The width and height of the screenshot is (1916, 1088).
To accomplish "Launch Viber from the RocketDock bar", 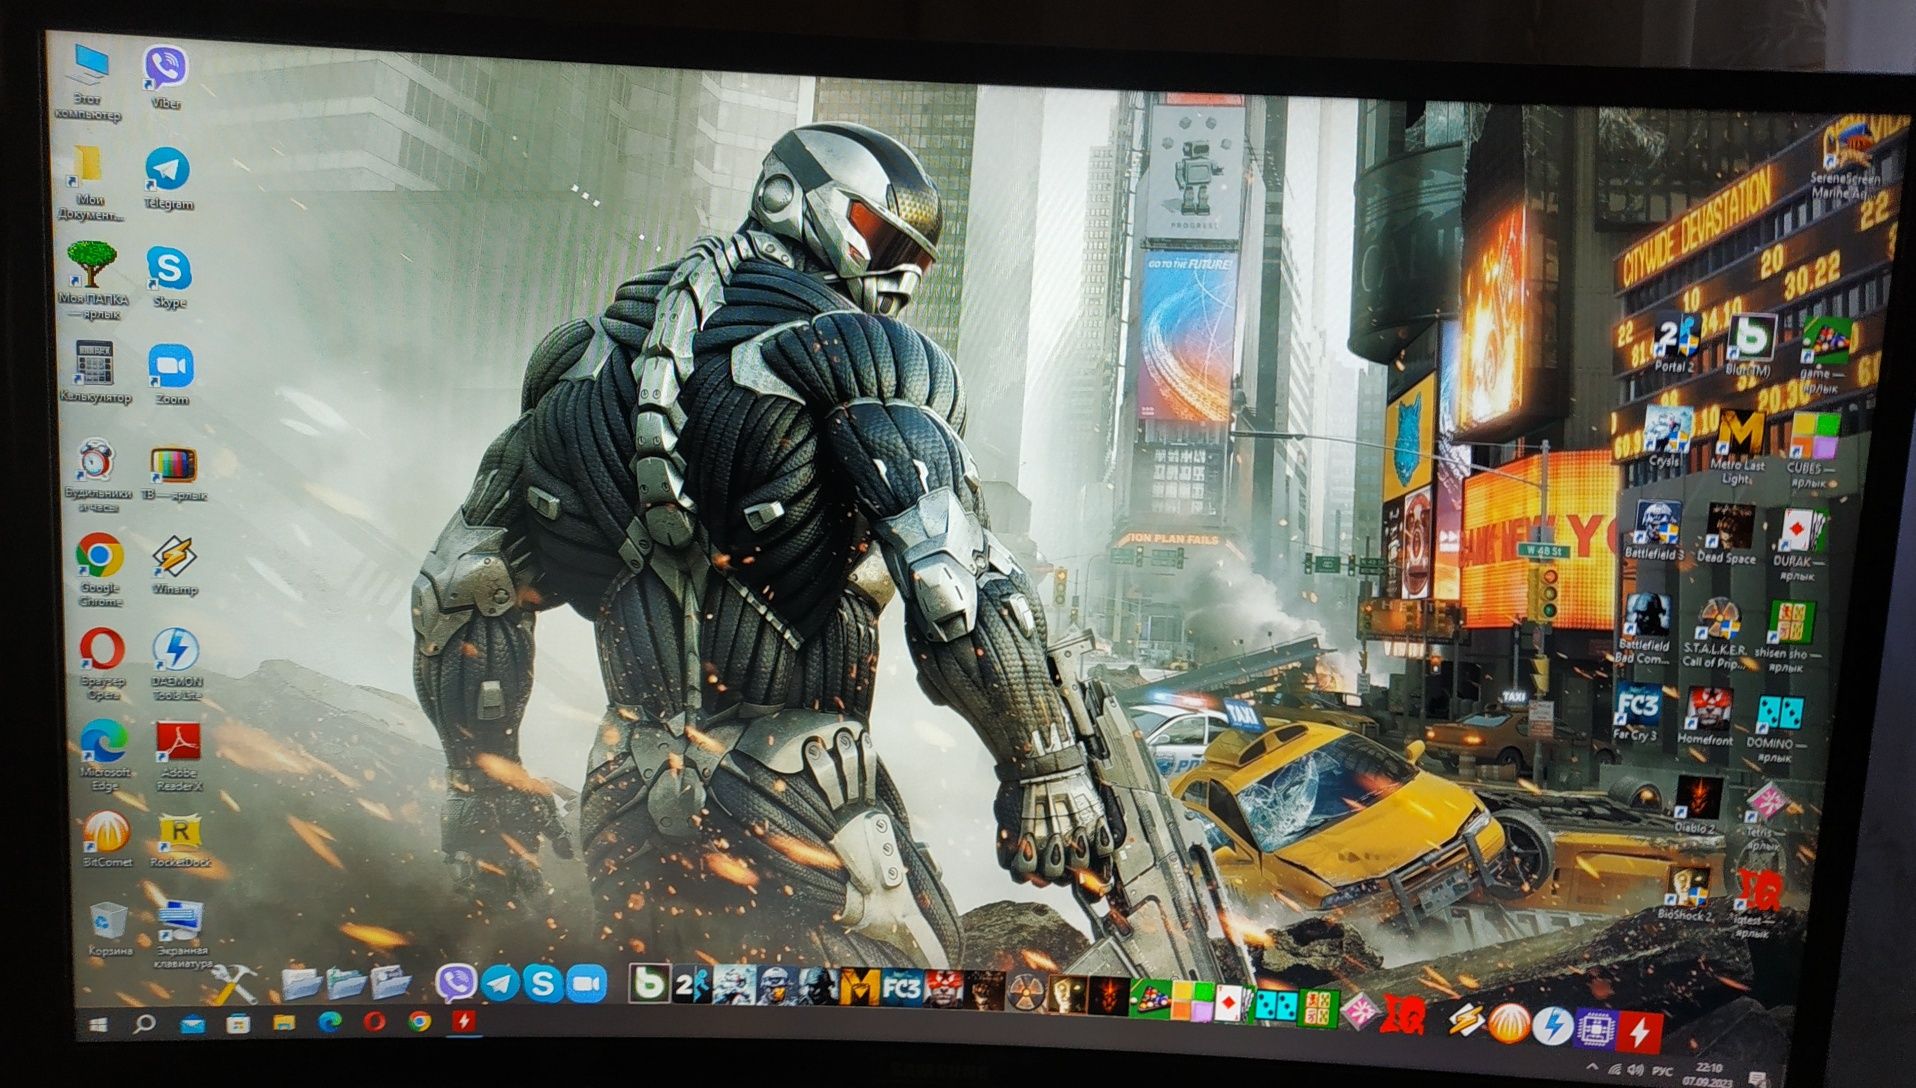I will click(456, 984).
